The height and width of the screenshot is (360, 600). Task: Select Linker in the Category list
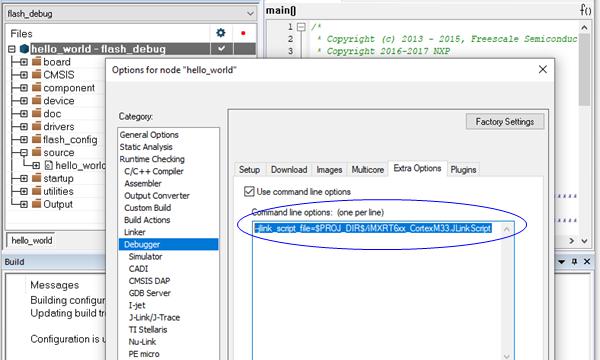pos(135,232)
